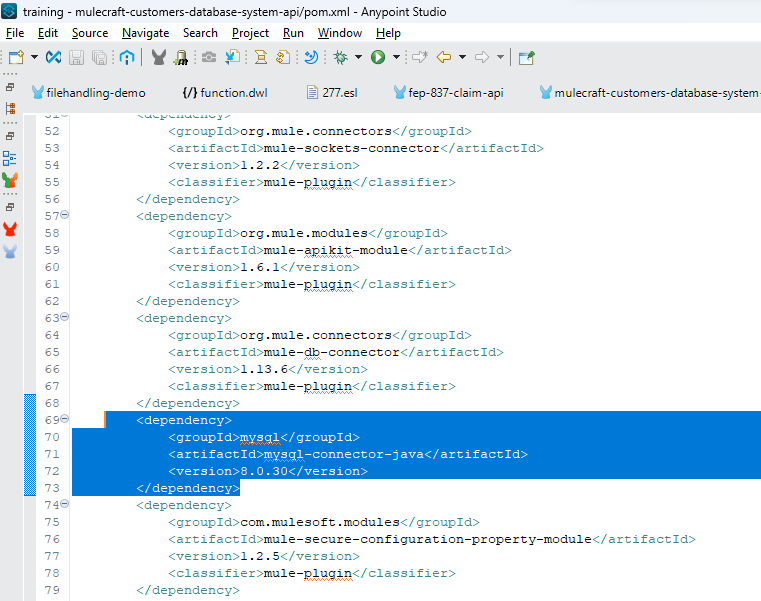
Task: Open the Debug dropdown arrow
Action: click(357, 58)
